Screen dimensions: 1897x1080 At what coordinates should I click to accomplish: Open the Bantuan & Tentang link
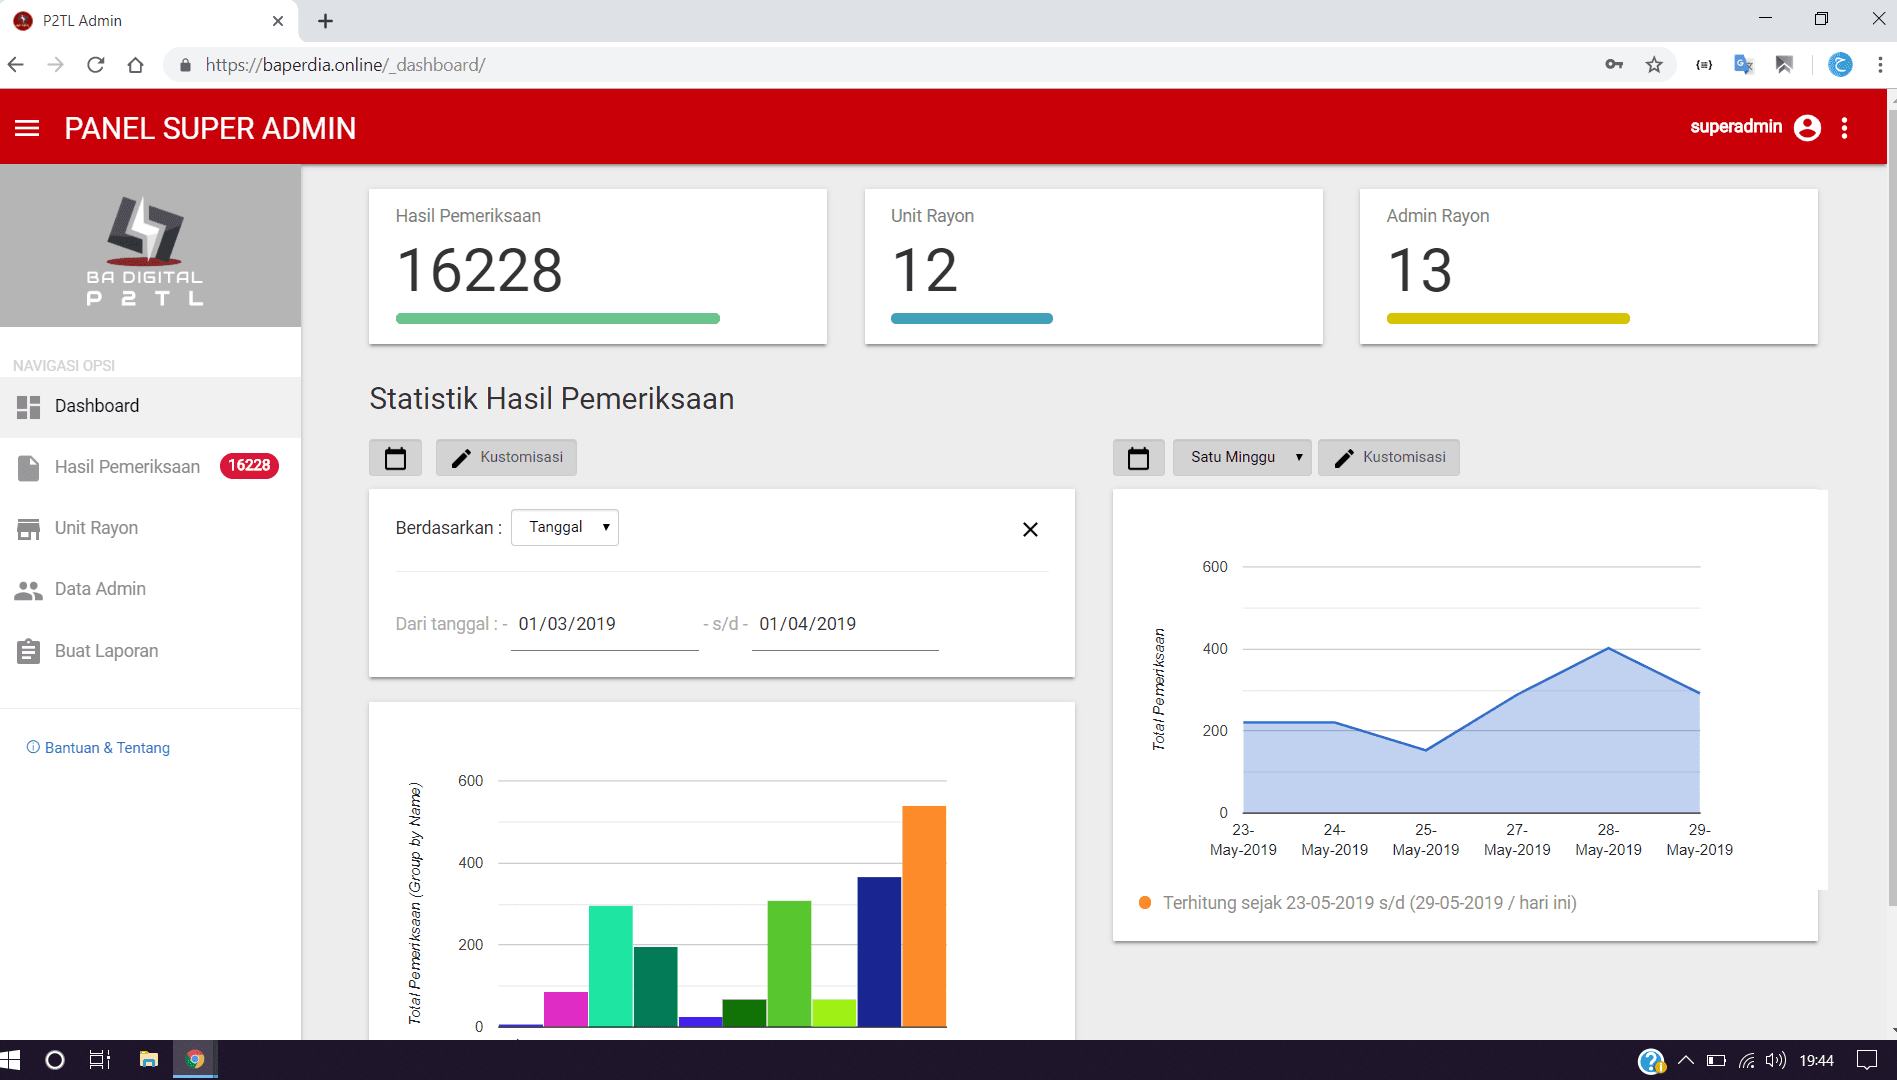pyautogui.click(x=98, y=748)
